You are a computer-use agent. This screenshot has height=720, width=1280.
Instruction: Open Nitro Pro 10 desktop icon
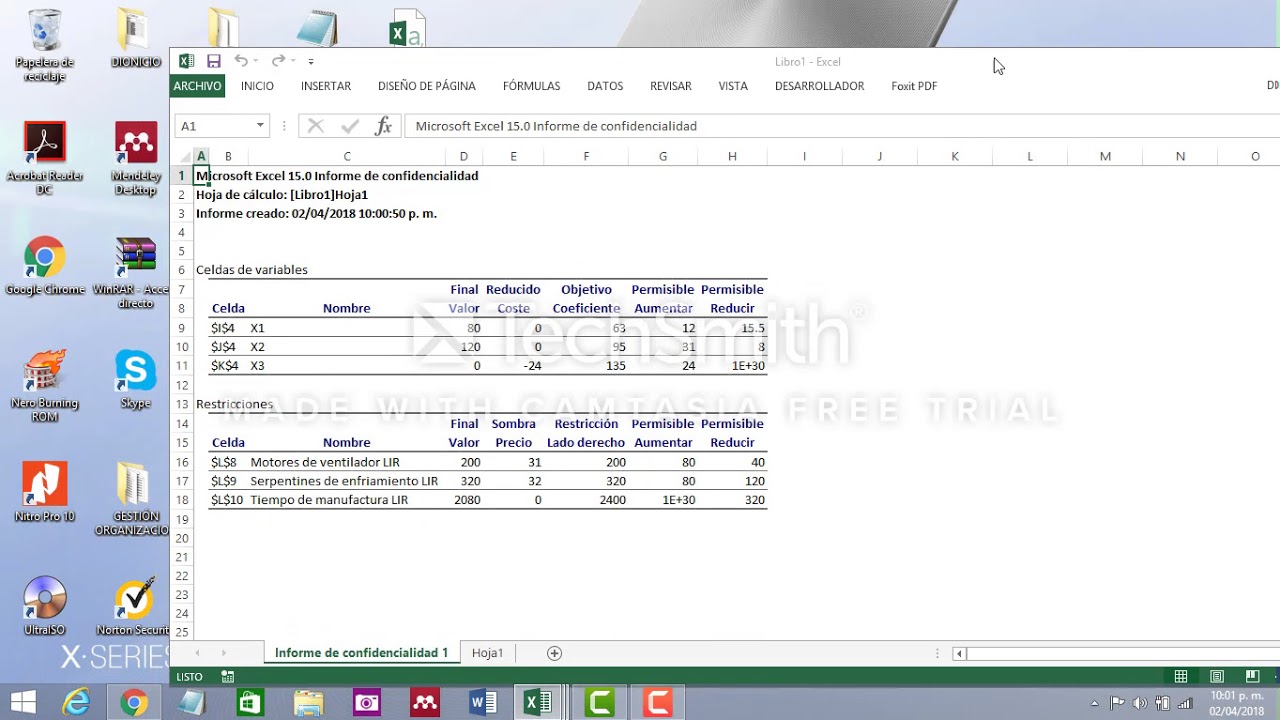point(45,492)
